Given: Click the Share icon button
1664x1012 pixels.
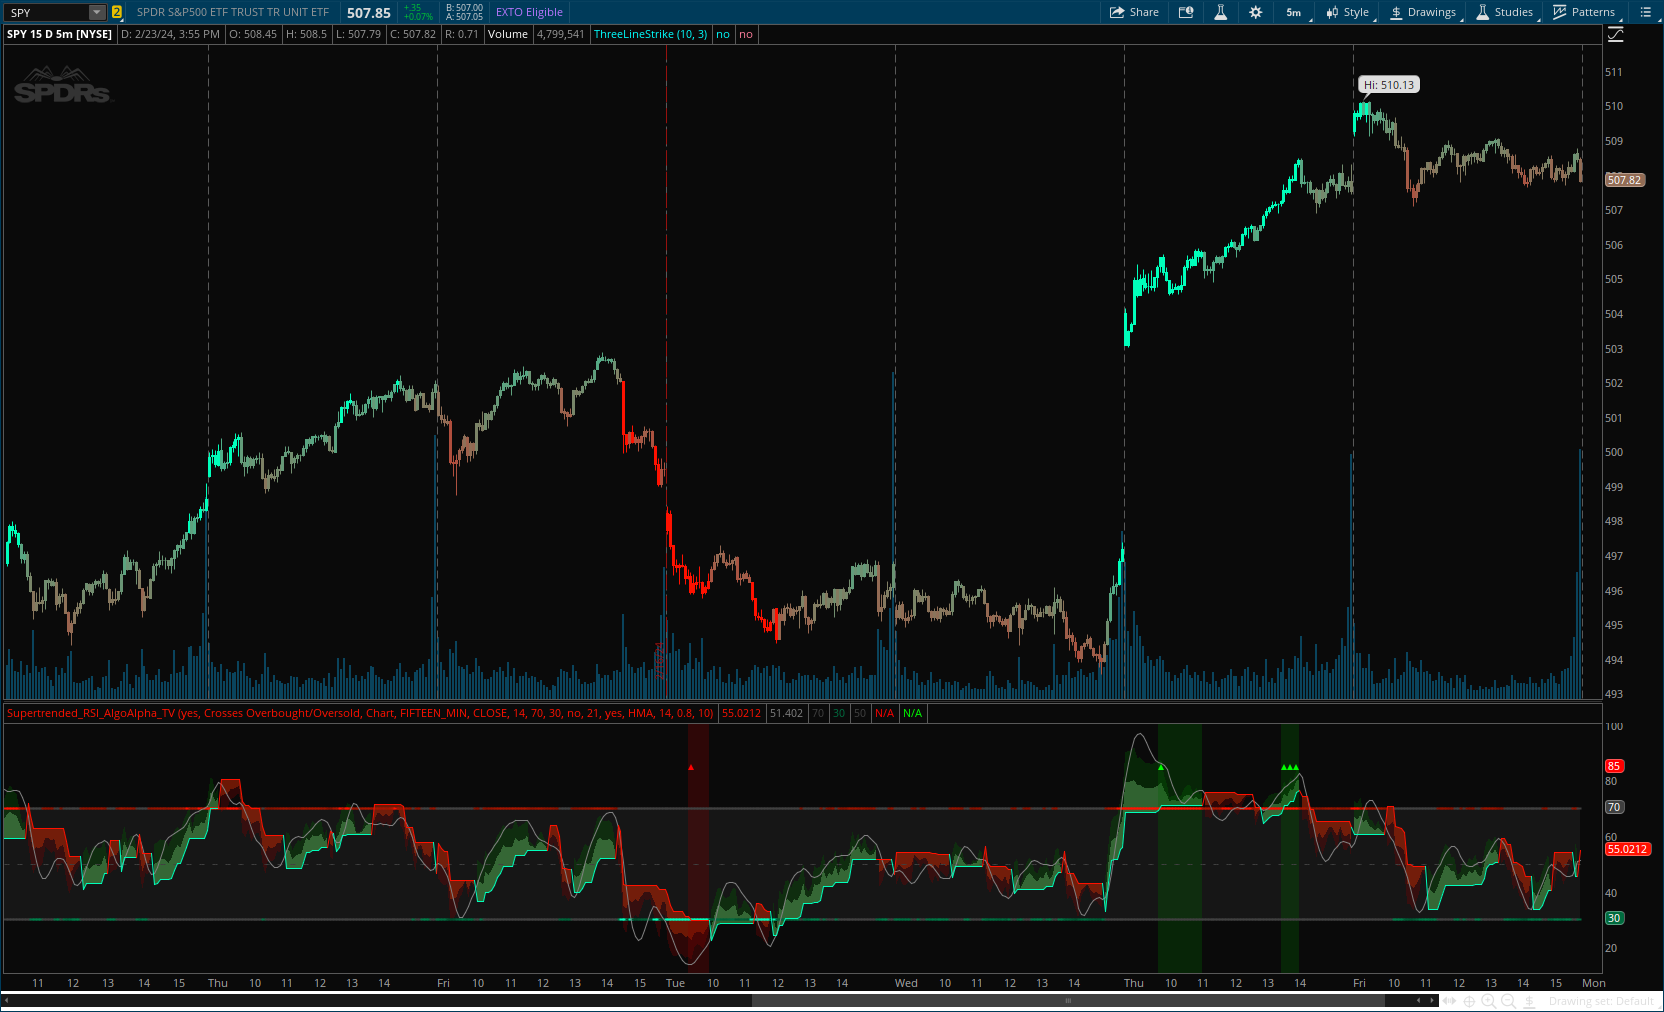Looking at the screenshot, I should tap(1134, 12).
